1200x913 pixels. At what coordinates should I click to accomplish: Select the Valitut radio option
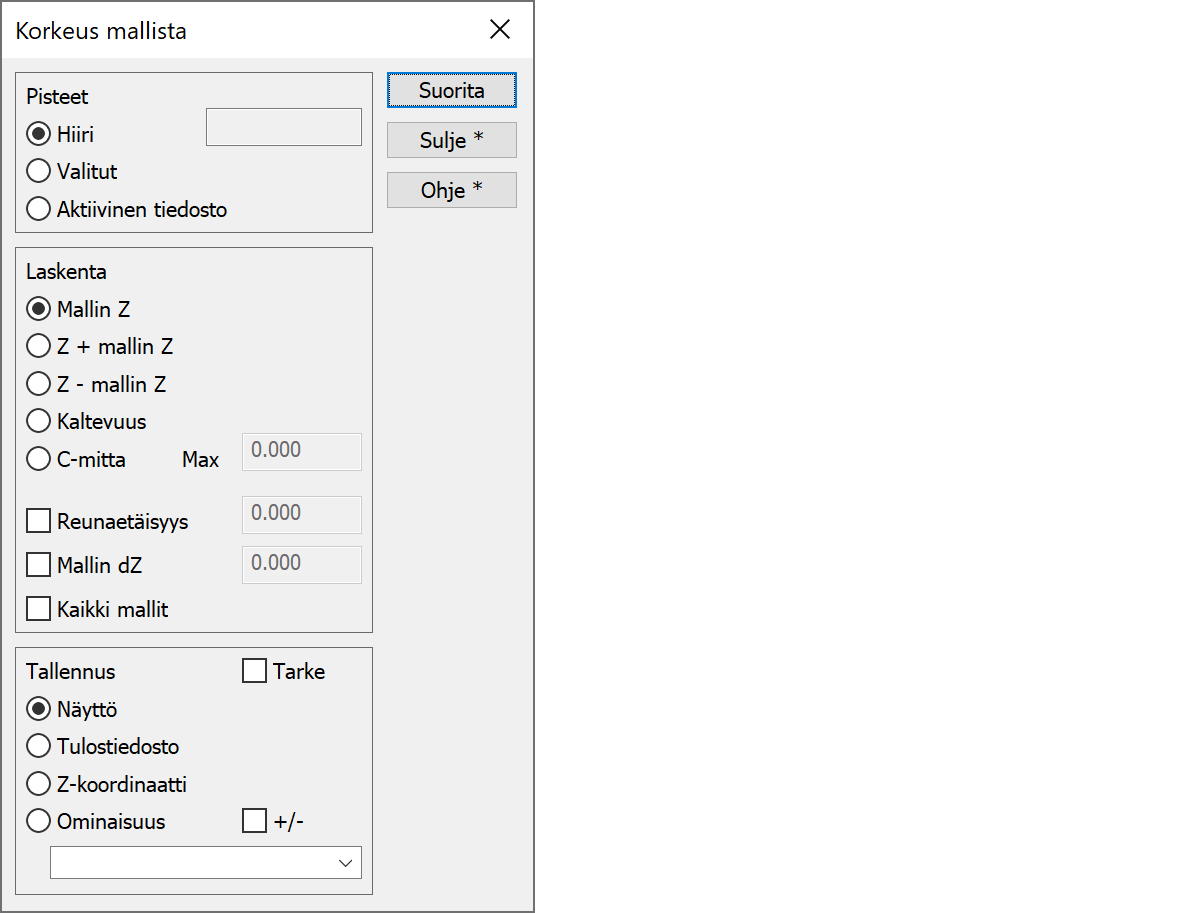39,172
